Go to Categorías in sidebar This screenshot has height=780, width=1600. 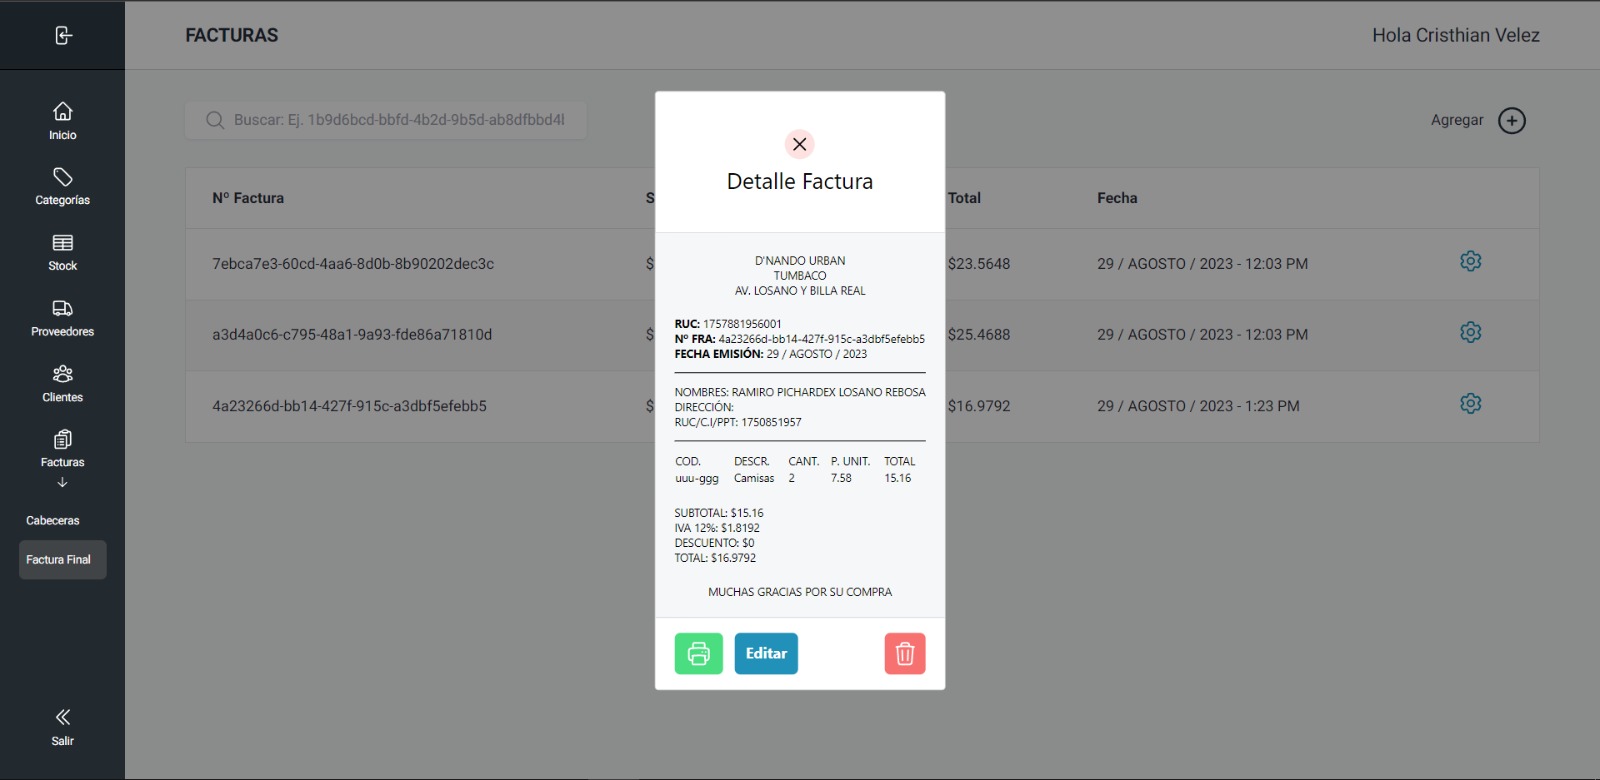62,187
